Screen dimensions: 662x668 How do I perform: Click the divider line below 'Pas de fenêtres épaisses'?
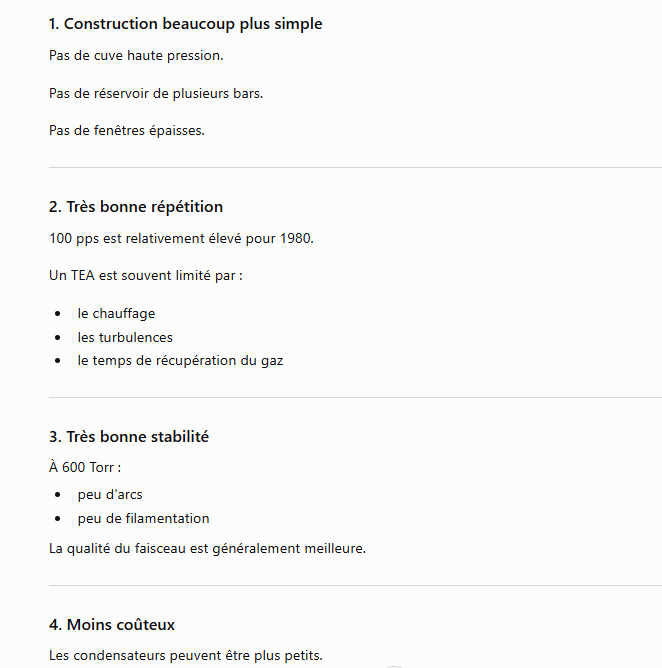355,167
